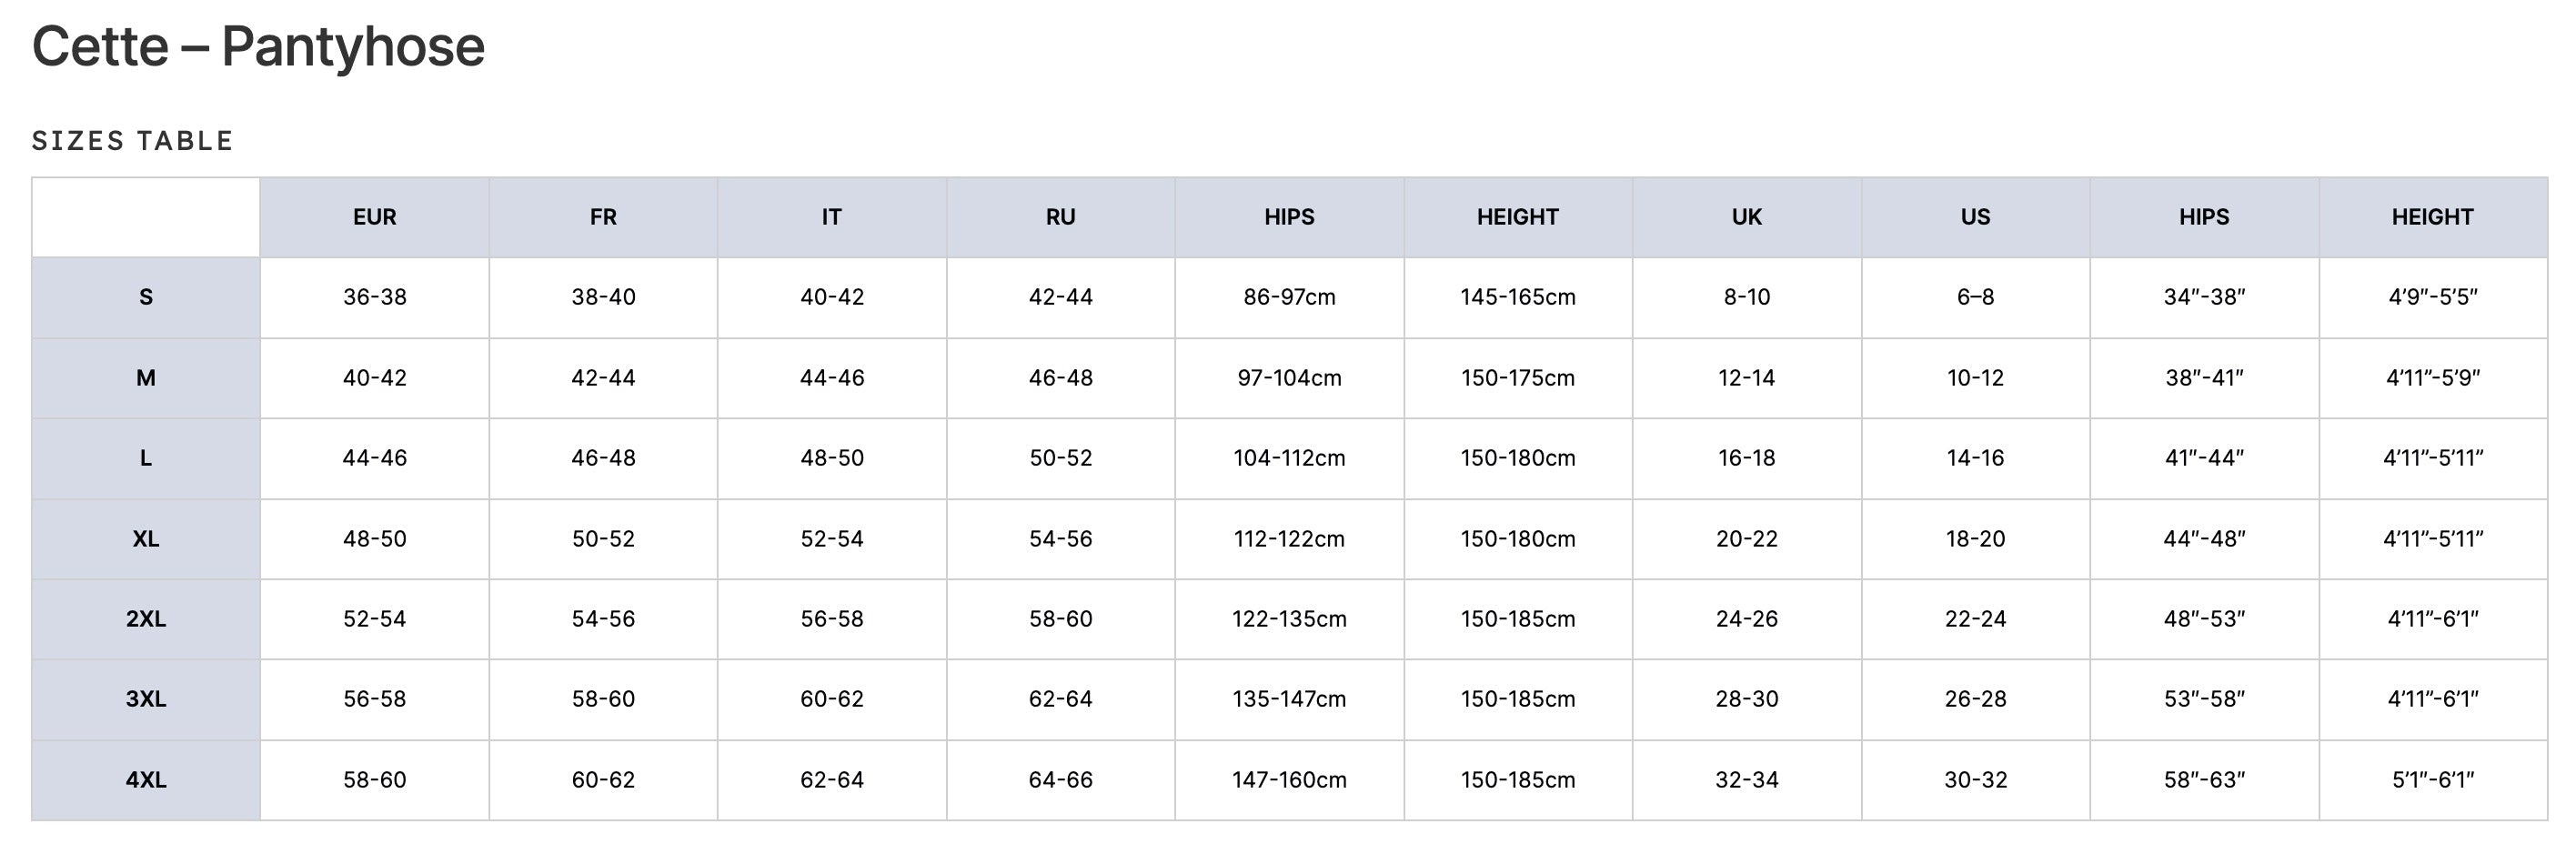Image resolution: width=2576 pixels, height=864 pixels.
Task: Click the US column header
Action: pyautogui.click(x=1976, y=217)
